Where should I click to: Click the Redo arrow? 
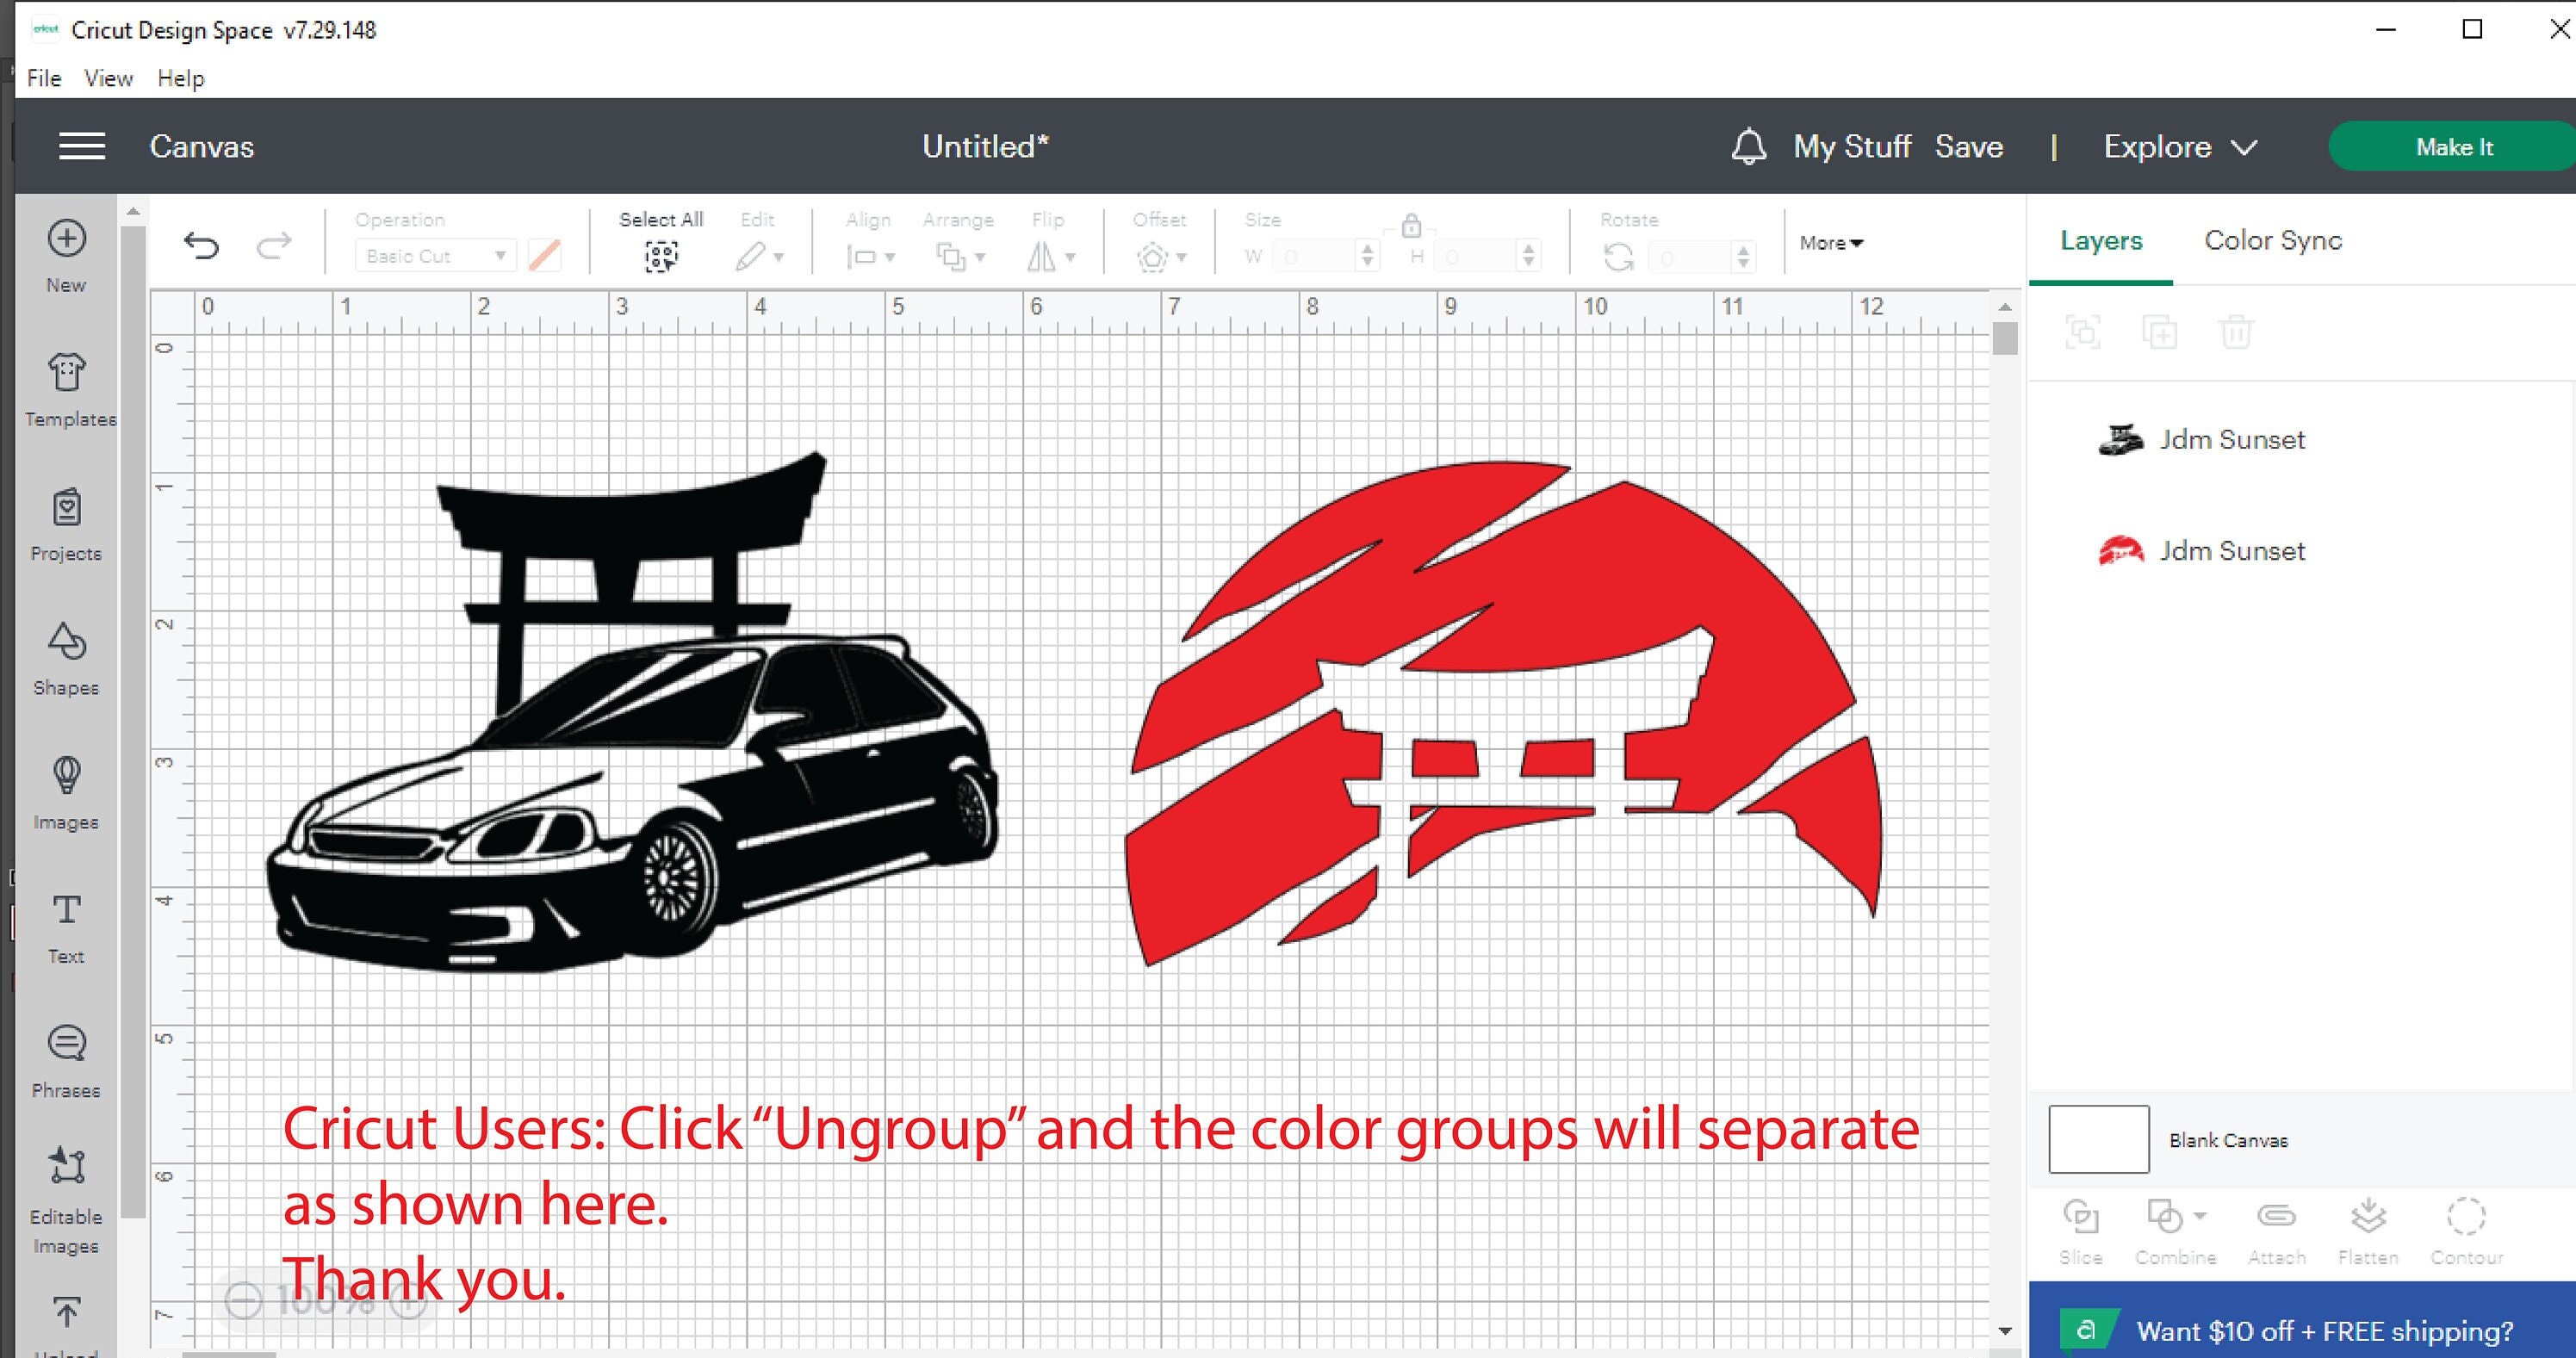pos(274,245)
